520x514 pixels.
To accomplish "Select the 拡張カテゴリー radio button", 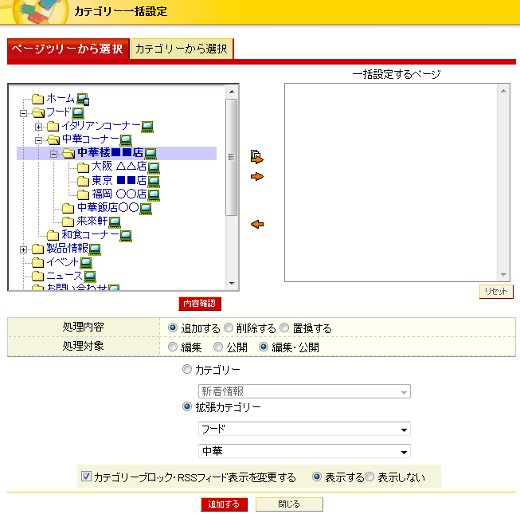I will tap(187, 407).
